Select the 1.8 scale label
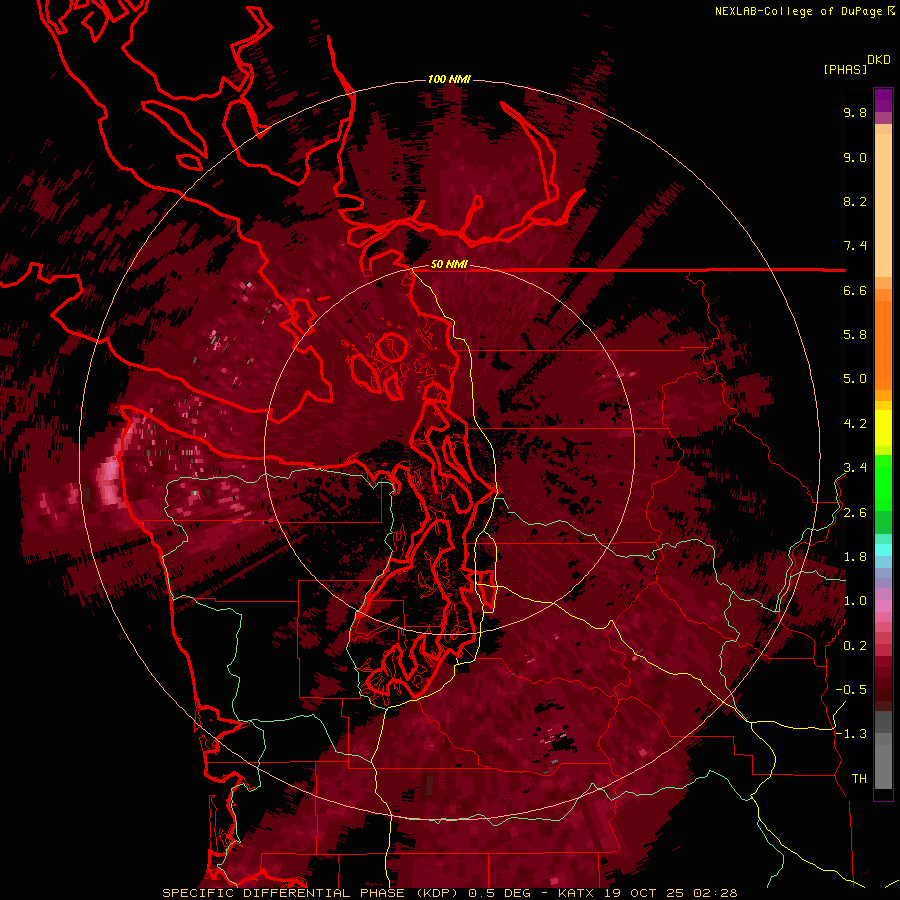The height and width of the screenshot is (900, 900). pos(855,557)
